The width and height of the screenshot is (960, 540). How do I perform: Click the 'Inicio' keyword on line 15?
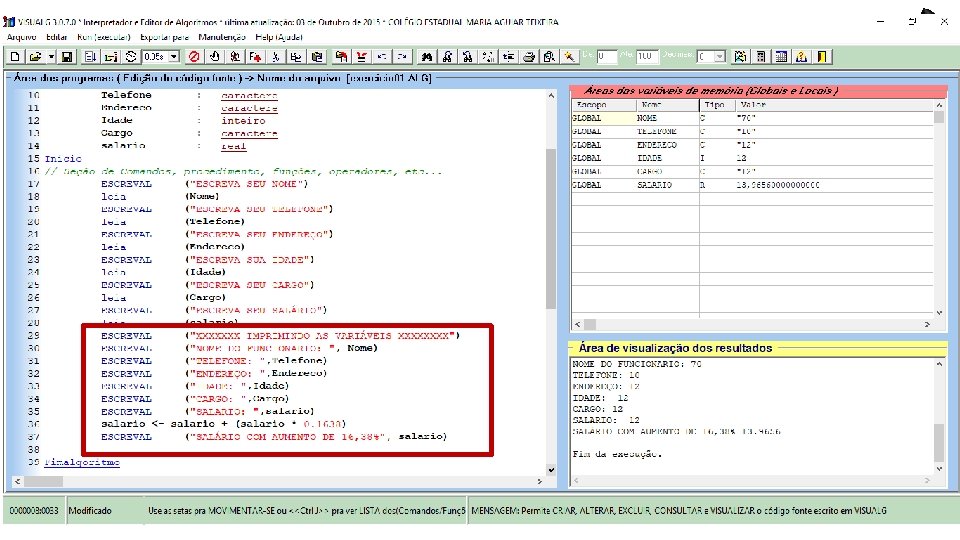click(62, 159)
